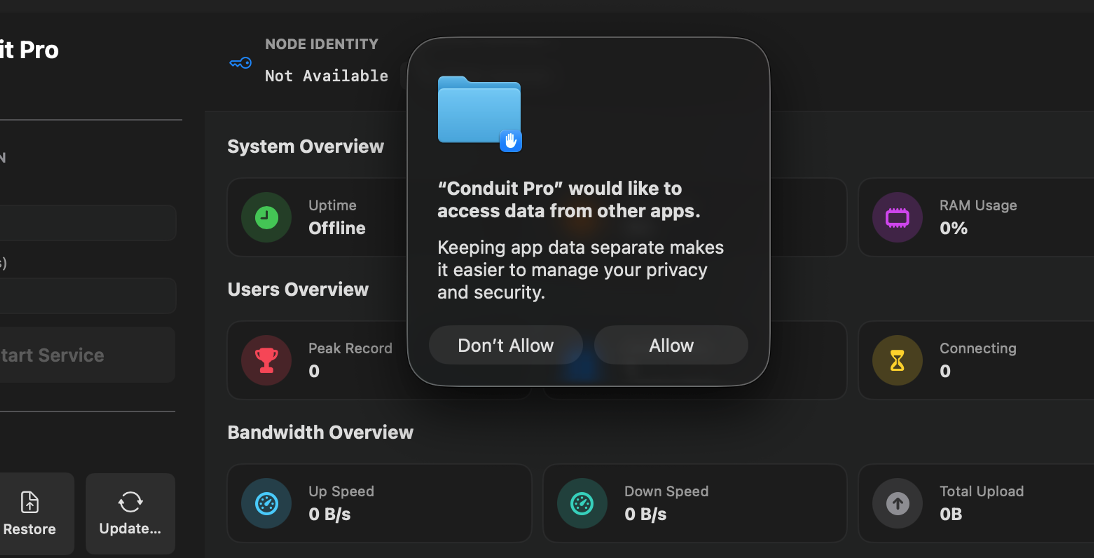Click the grey Total Upload arrow icon
Viewport: 1094px width, 558px height.
pos(897,503)
